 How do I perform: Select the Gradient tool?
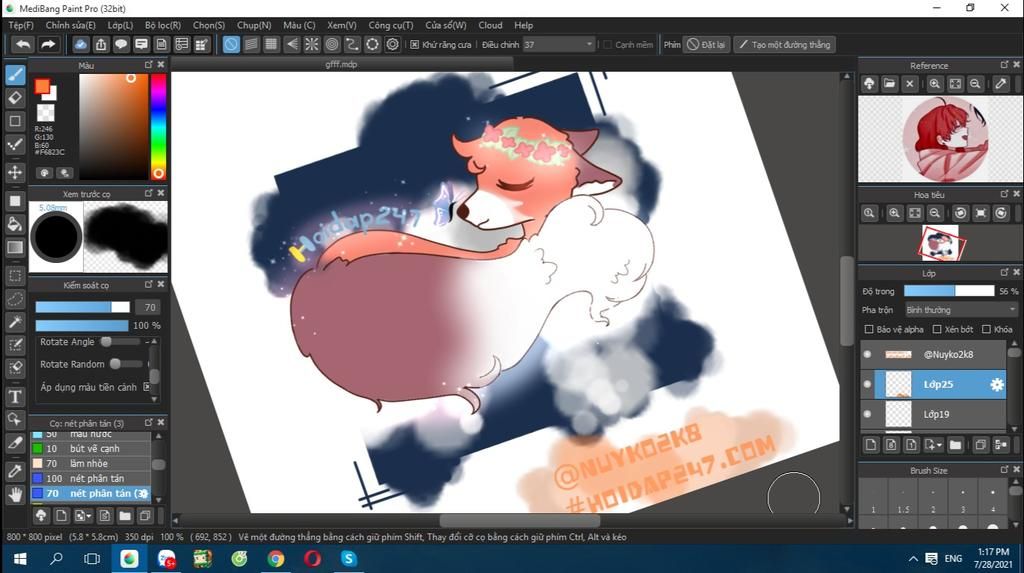click(15, 248)
